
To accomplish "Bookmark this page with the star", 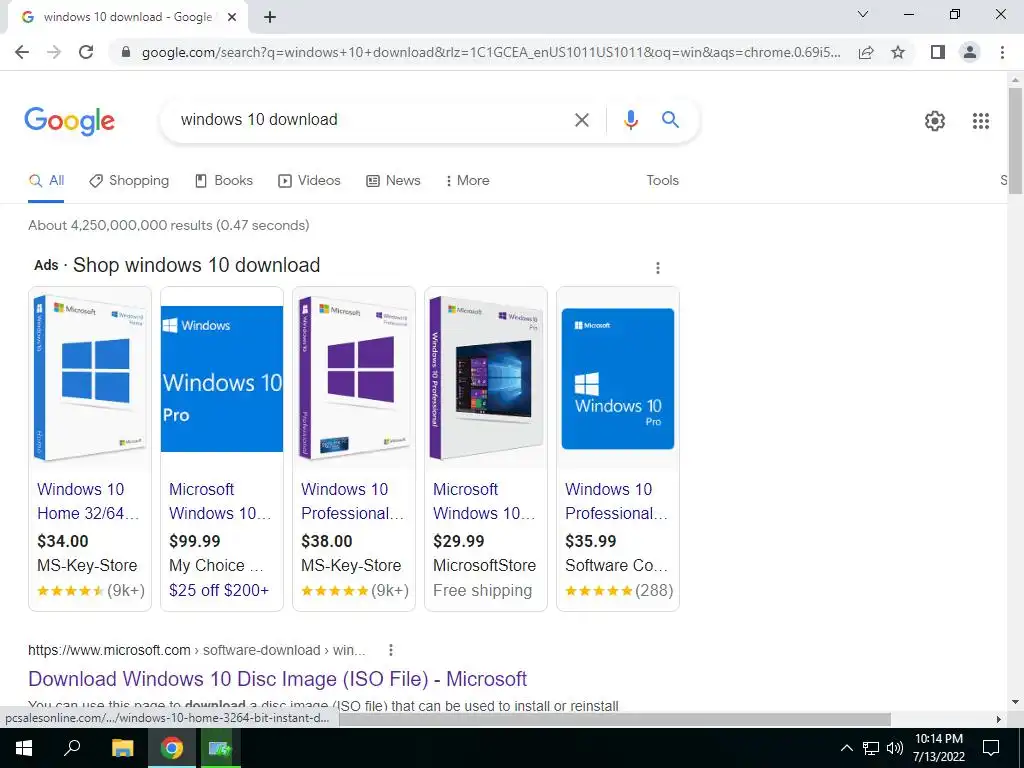I will (x=898, y=52).
